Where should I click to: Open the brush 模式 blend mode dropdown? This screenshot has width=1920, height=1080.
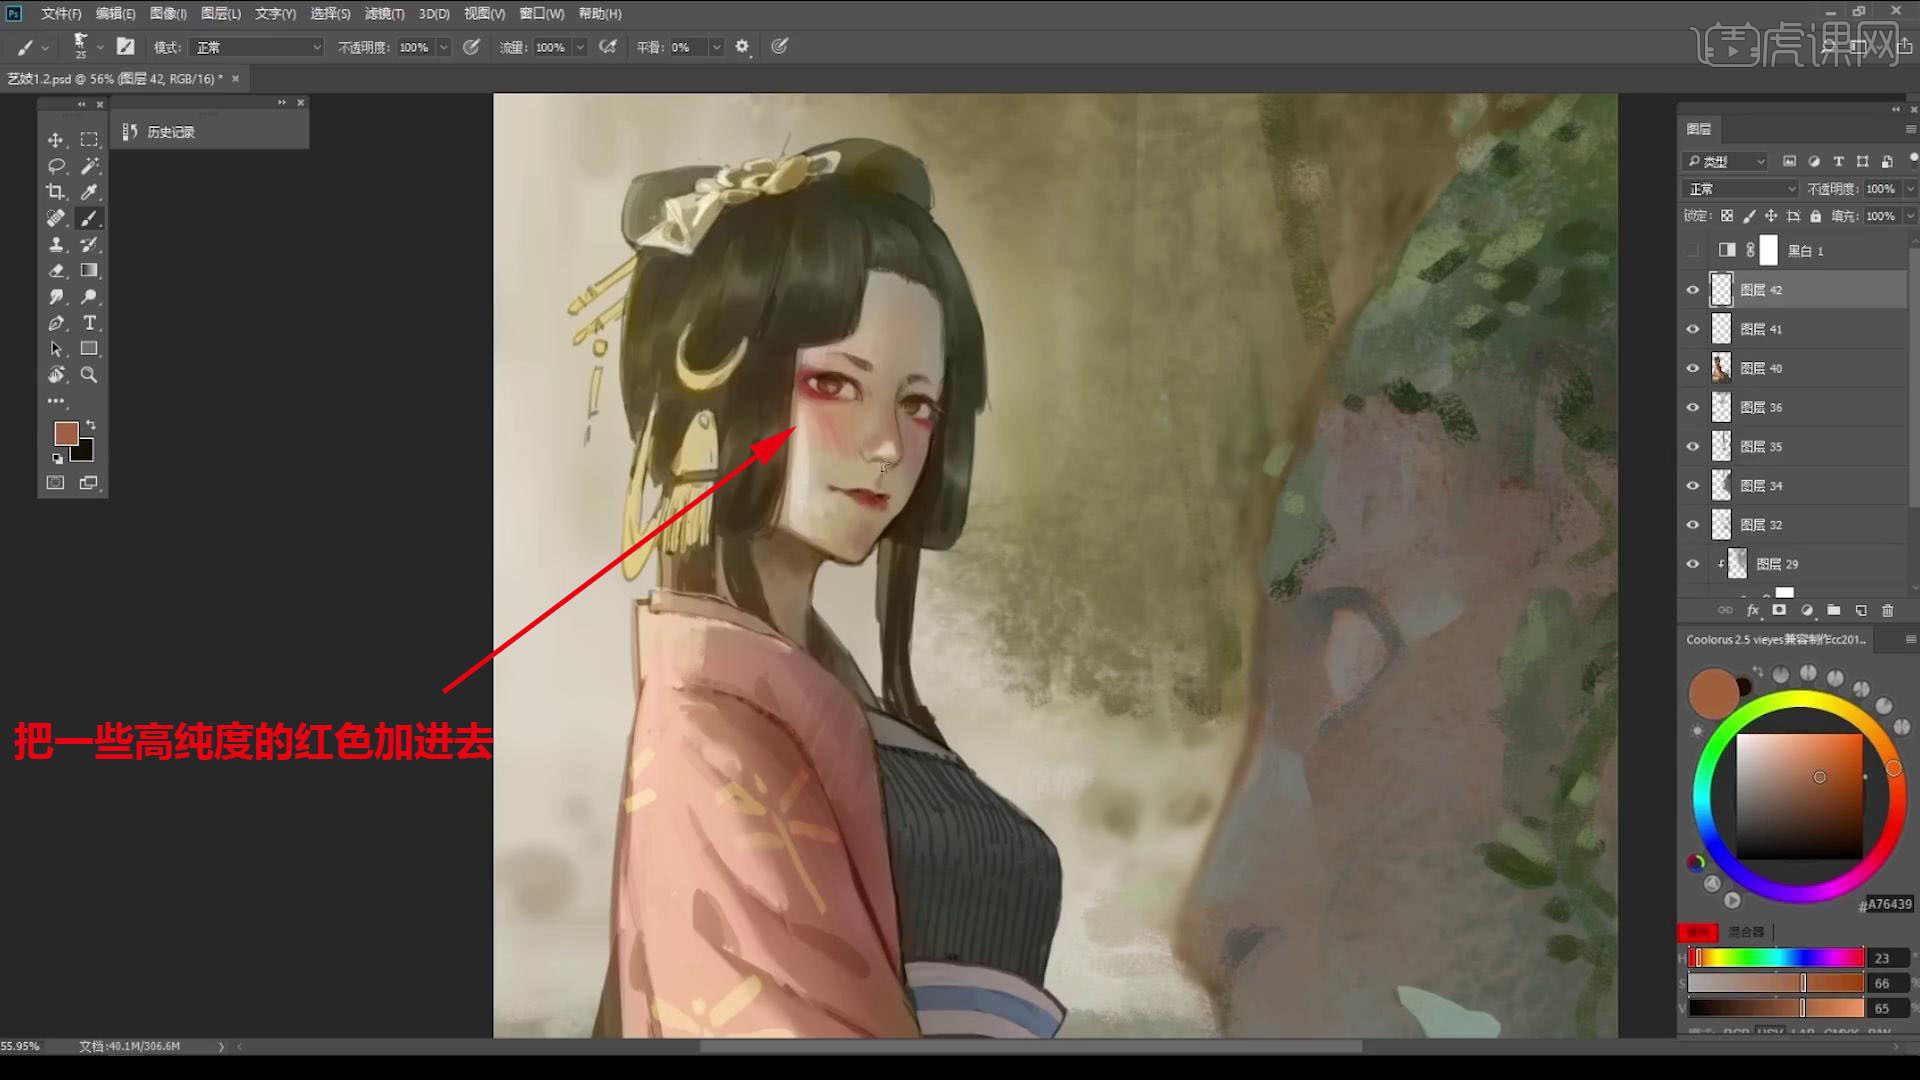tap(258, 47)
